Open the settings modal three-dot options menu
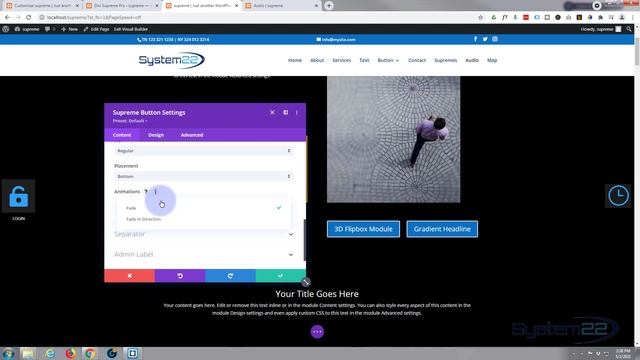The image size is (640, 360). (297, 112)
